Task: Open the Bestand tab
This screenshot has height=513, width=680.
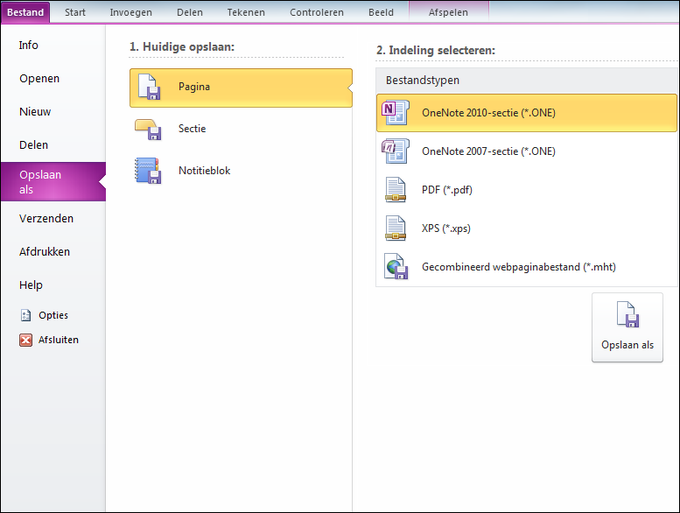Action: click(x=25, y=12)
